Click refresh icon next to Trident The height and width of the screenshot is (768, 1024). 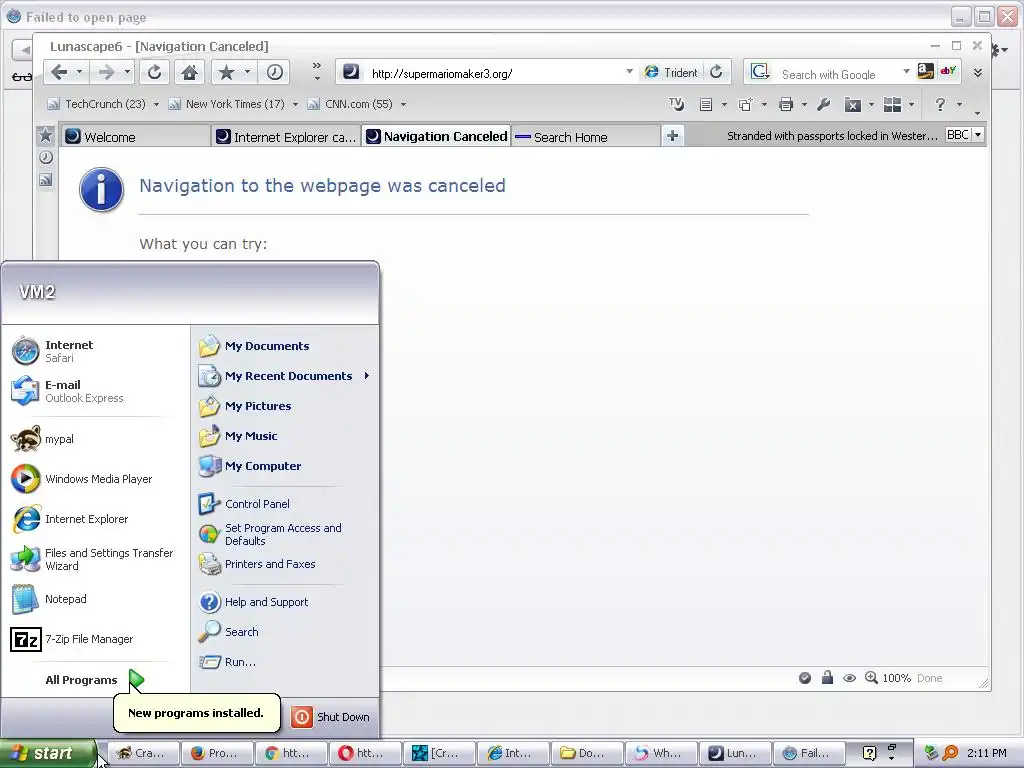[716, 72]
